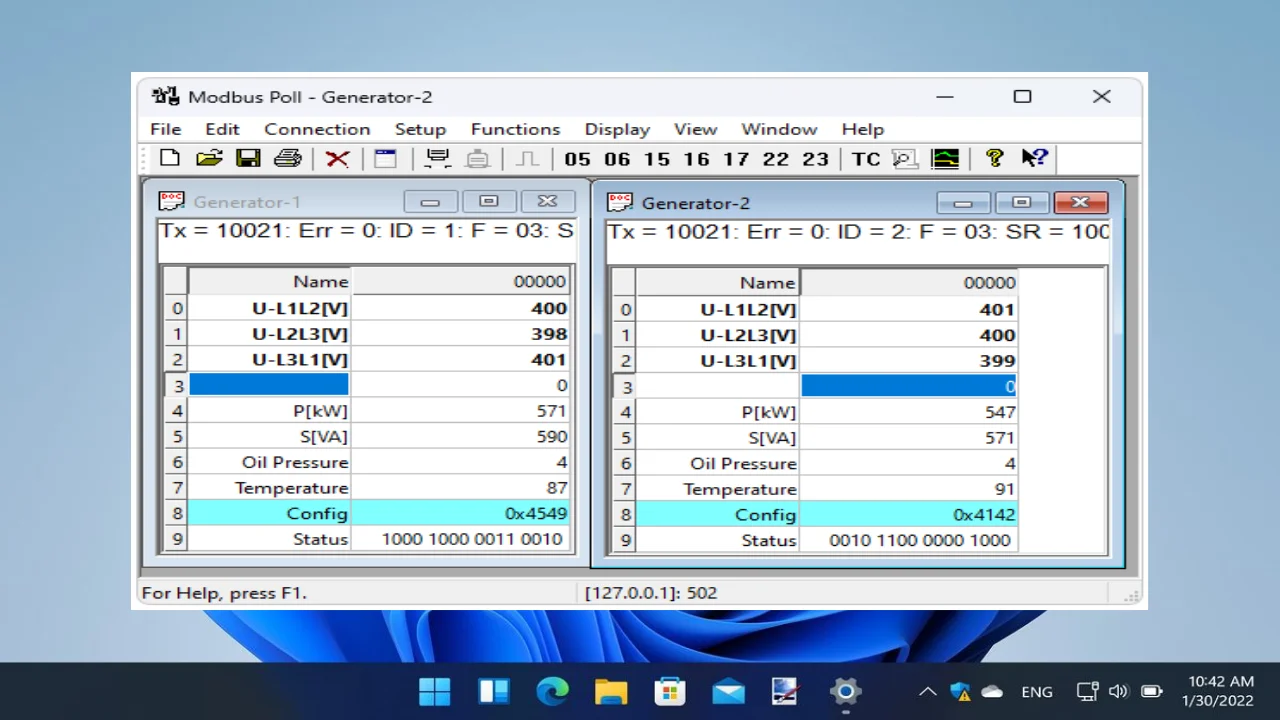Maximize the Generator-2 child window

point(1021,203)
